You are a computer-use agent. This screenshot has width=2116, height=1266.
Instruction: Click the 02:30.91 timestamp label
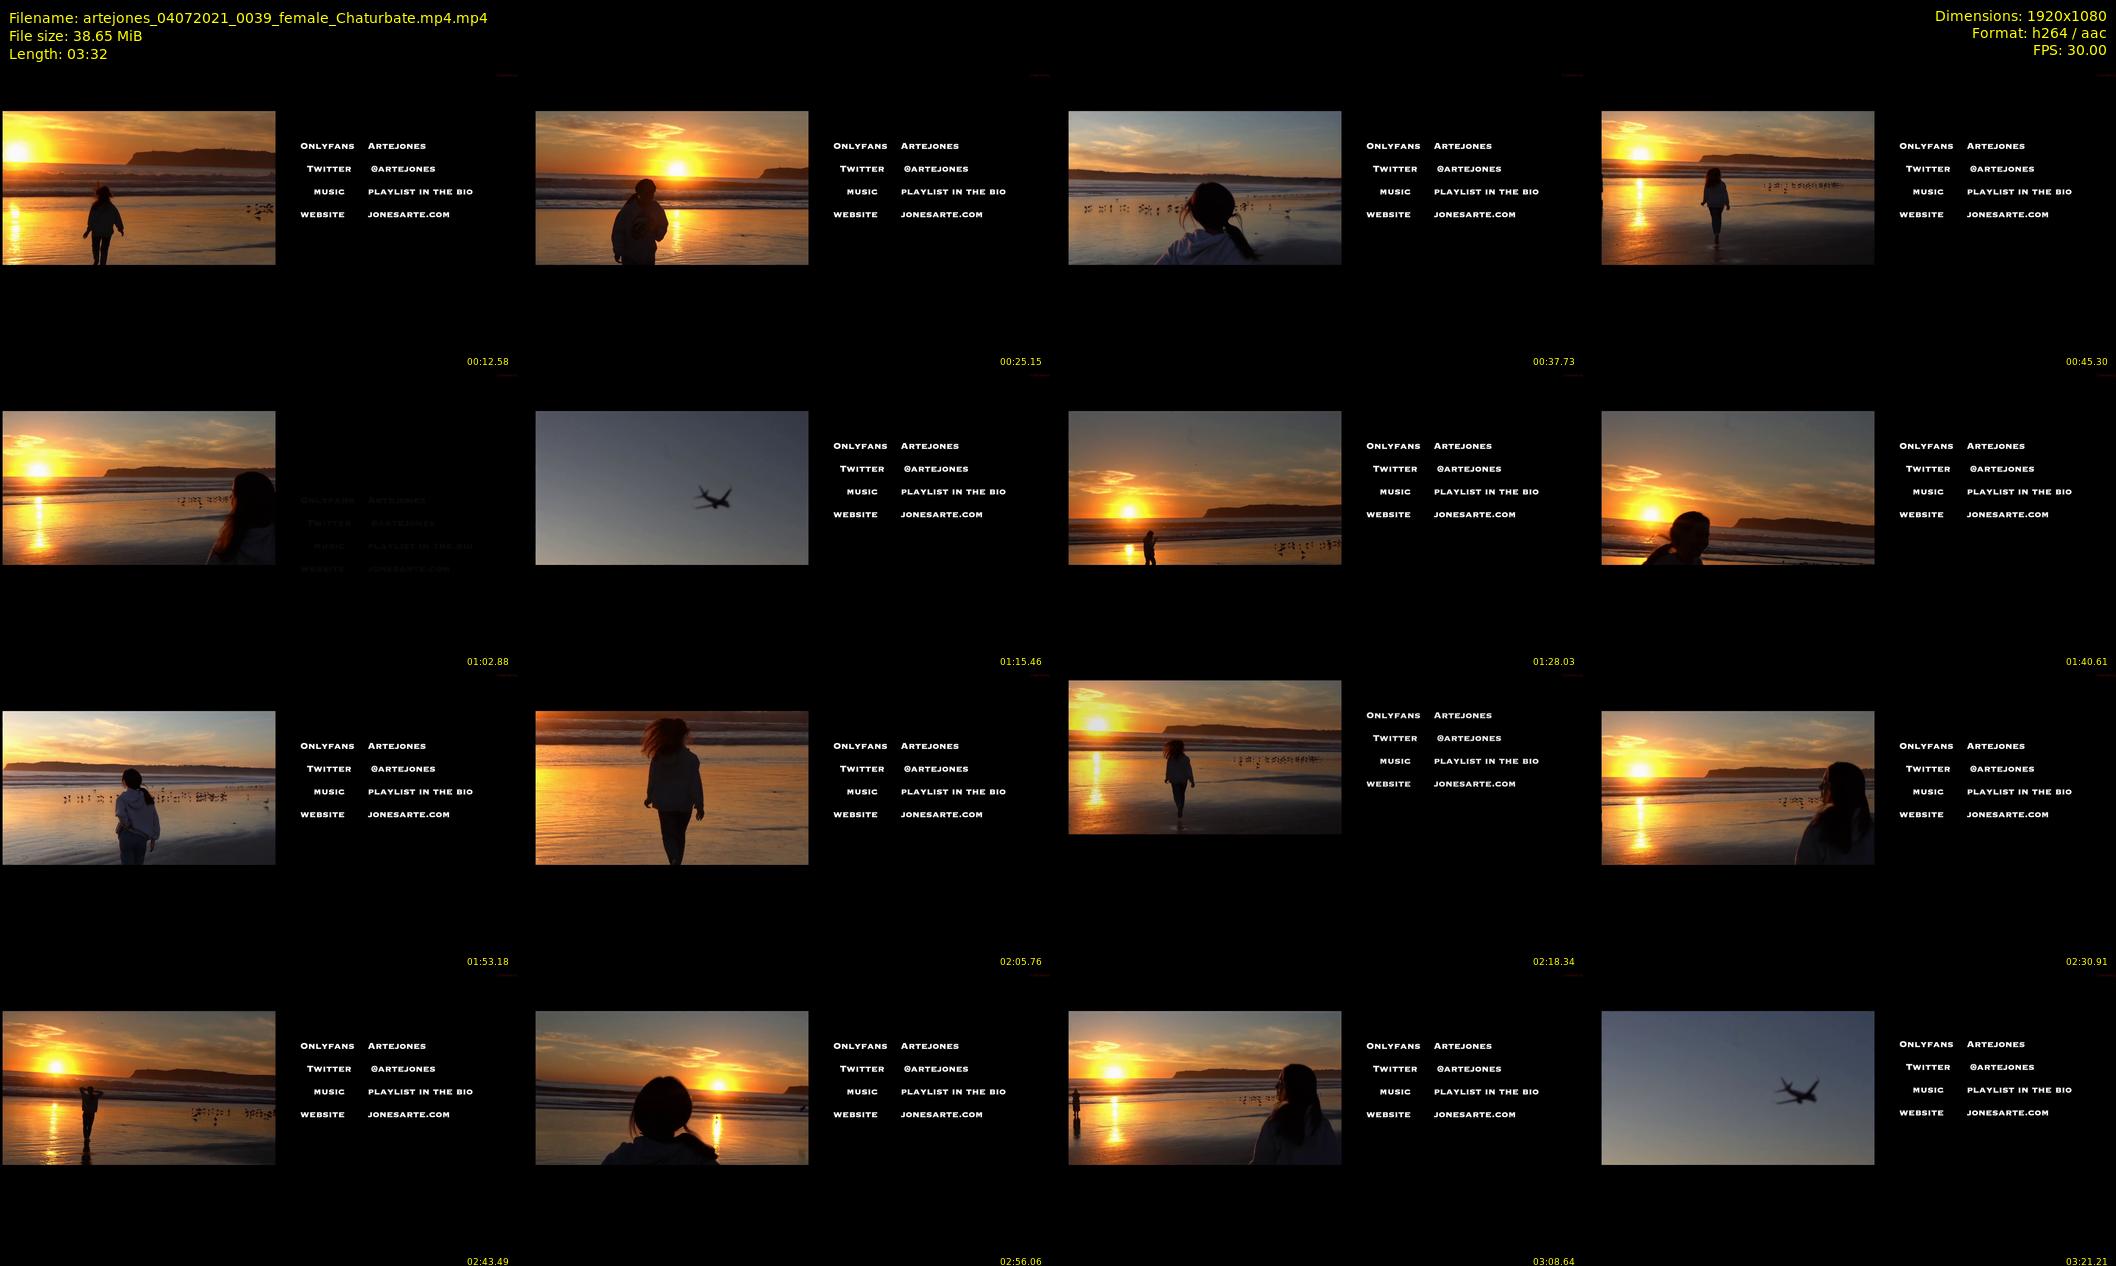pyautogui.click(x=2086, y=962)
